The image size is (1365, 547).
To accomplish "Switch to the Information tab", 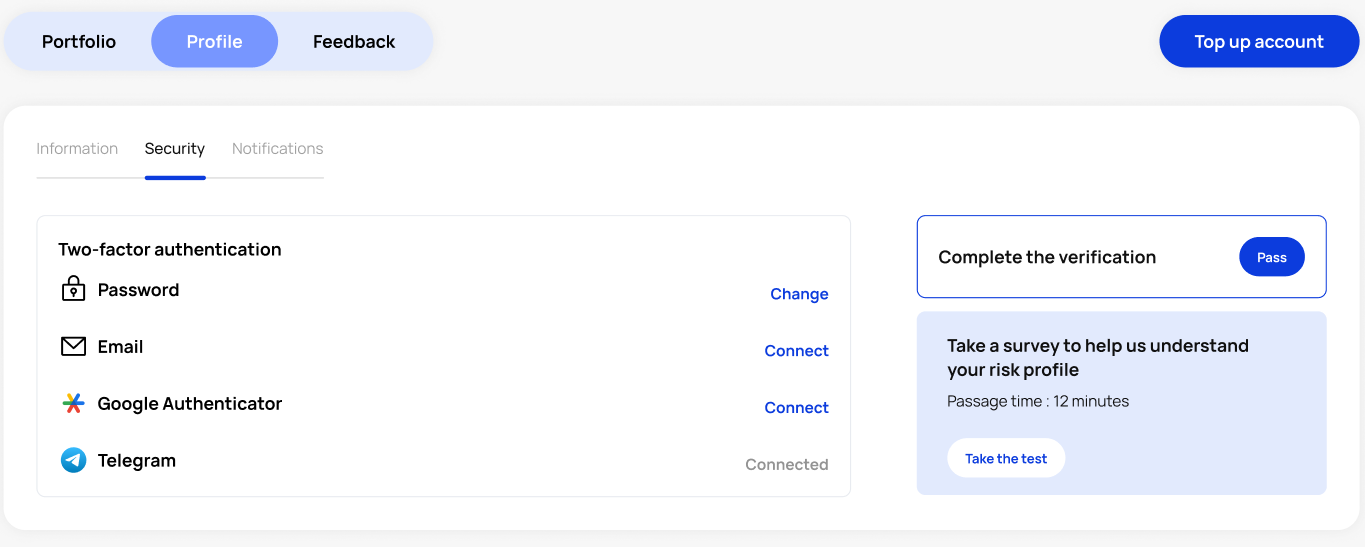I will point(77,149).
